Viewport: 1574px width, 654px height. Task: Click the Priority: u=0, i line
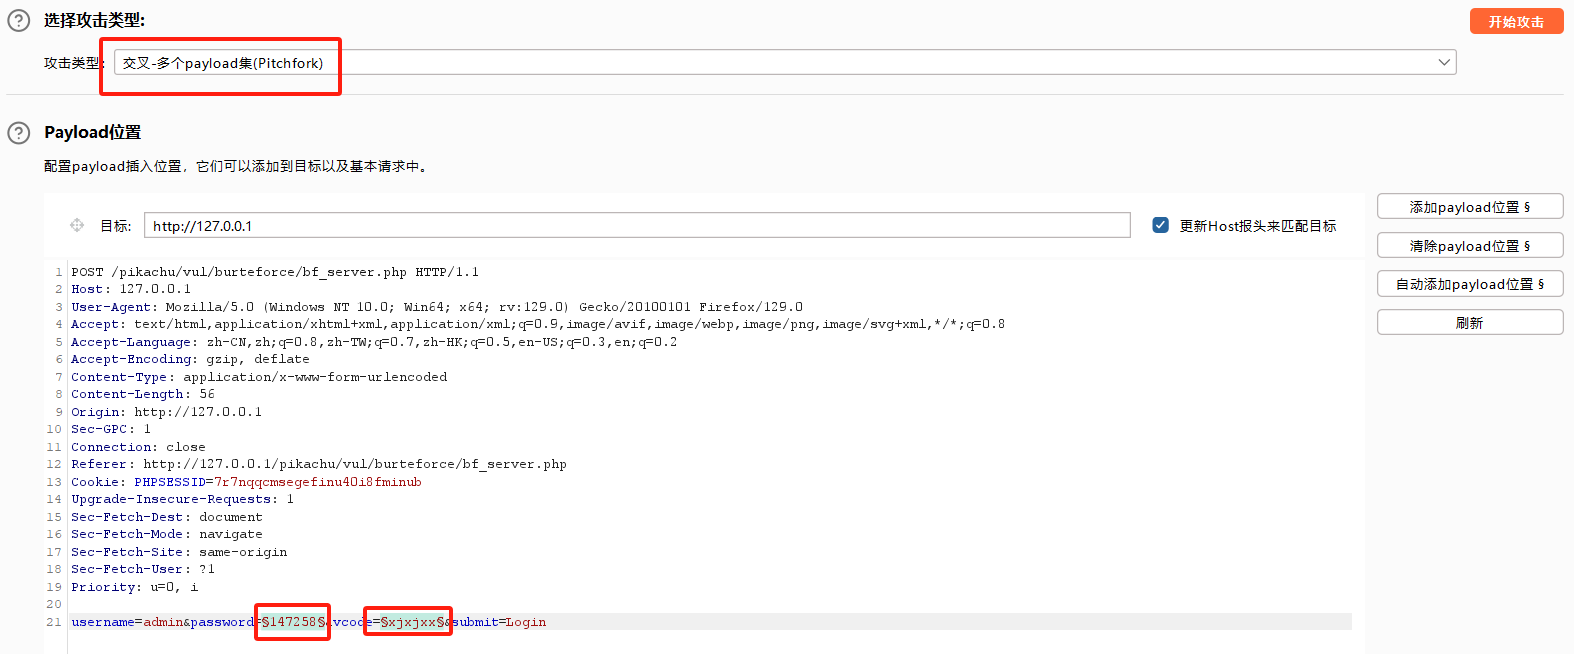[x=135, y=587]
